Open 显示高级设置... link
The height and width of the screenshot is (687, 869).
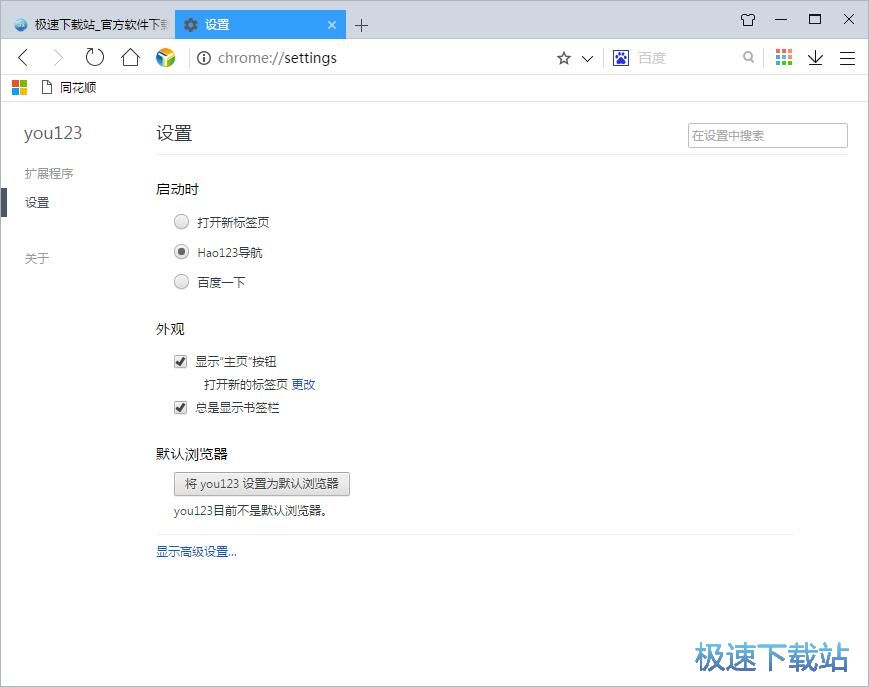196,552
